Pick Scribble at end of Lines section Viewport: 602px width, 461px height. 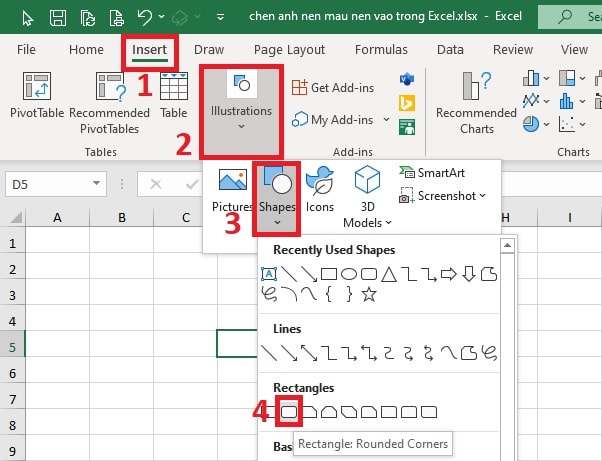click(x=489, y=353)
